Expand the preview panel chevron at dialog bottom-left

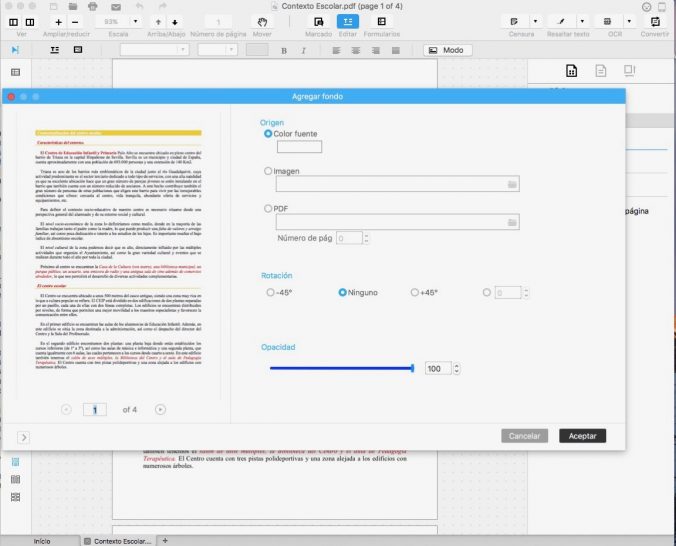(x=22, y=437)
